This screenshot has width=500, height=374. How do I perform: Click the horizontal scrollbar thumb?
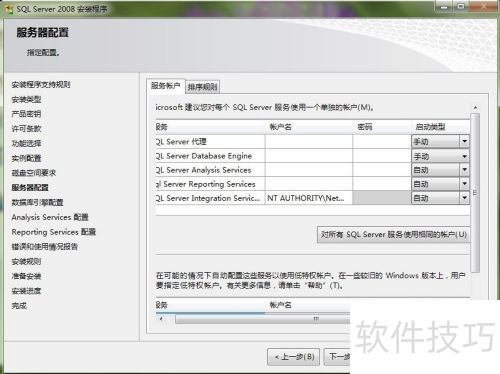click(x=263, y=319)
